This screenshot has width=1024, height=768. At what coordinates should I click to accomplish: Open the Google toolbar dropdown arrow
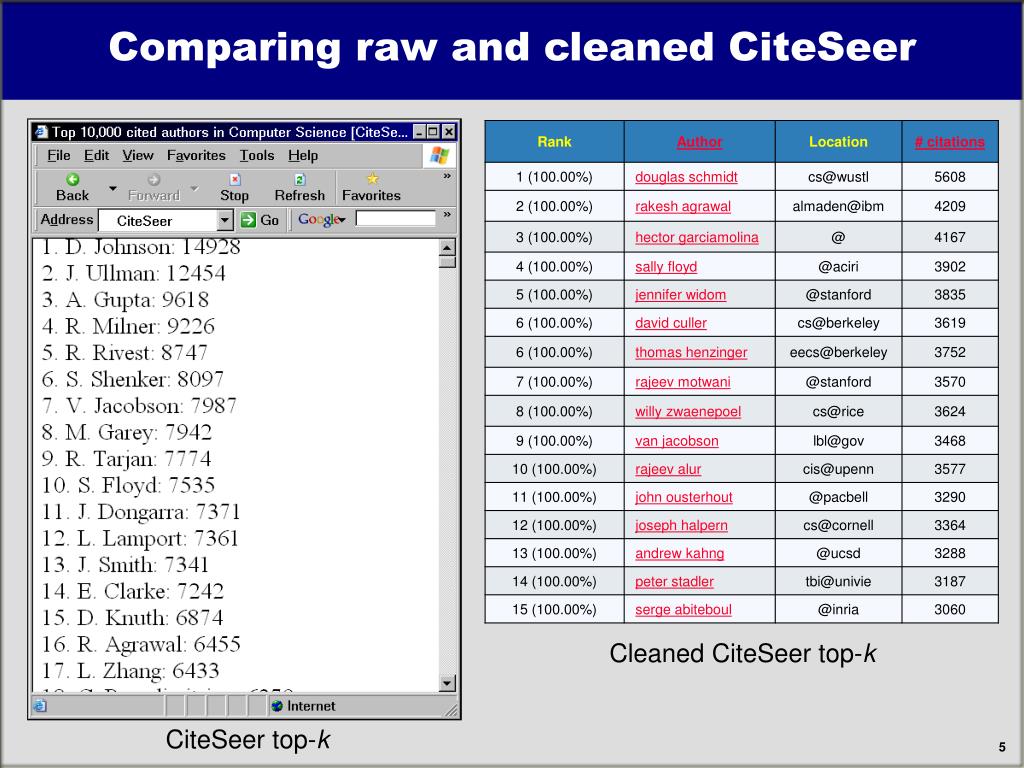pos(342,221)
